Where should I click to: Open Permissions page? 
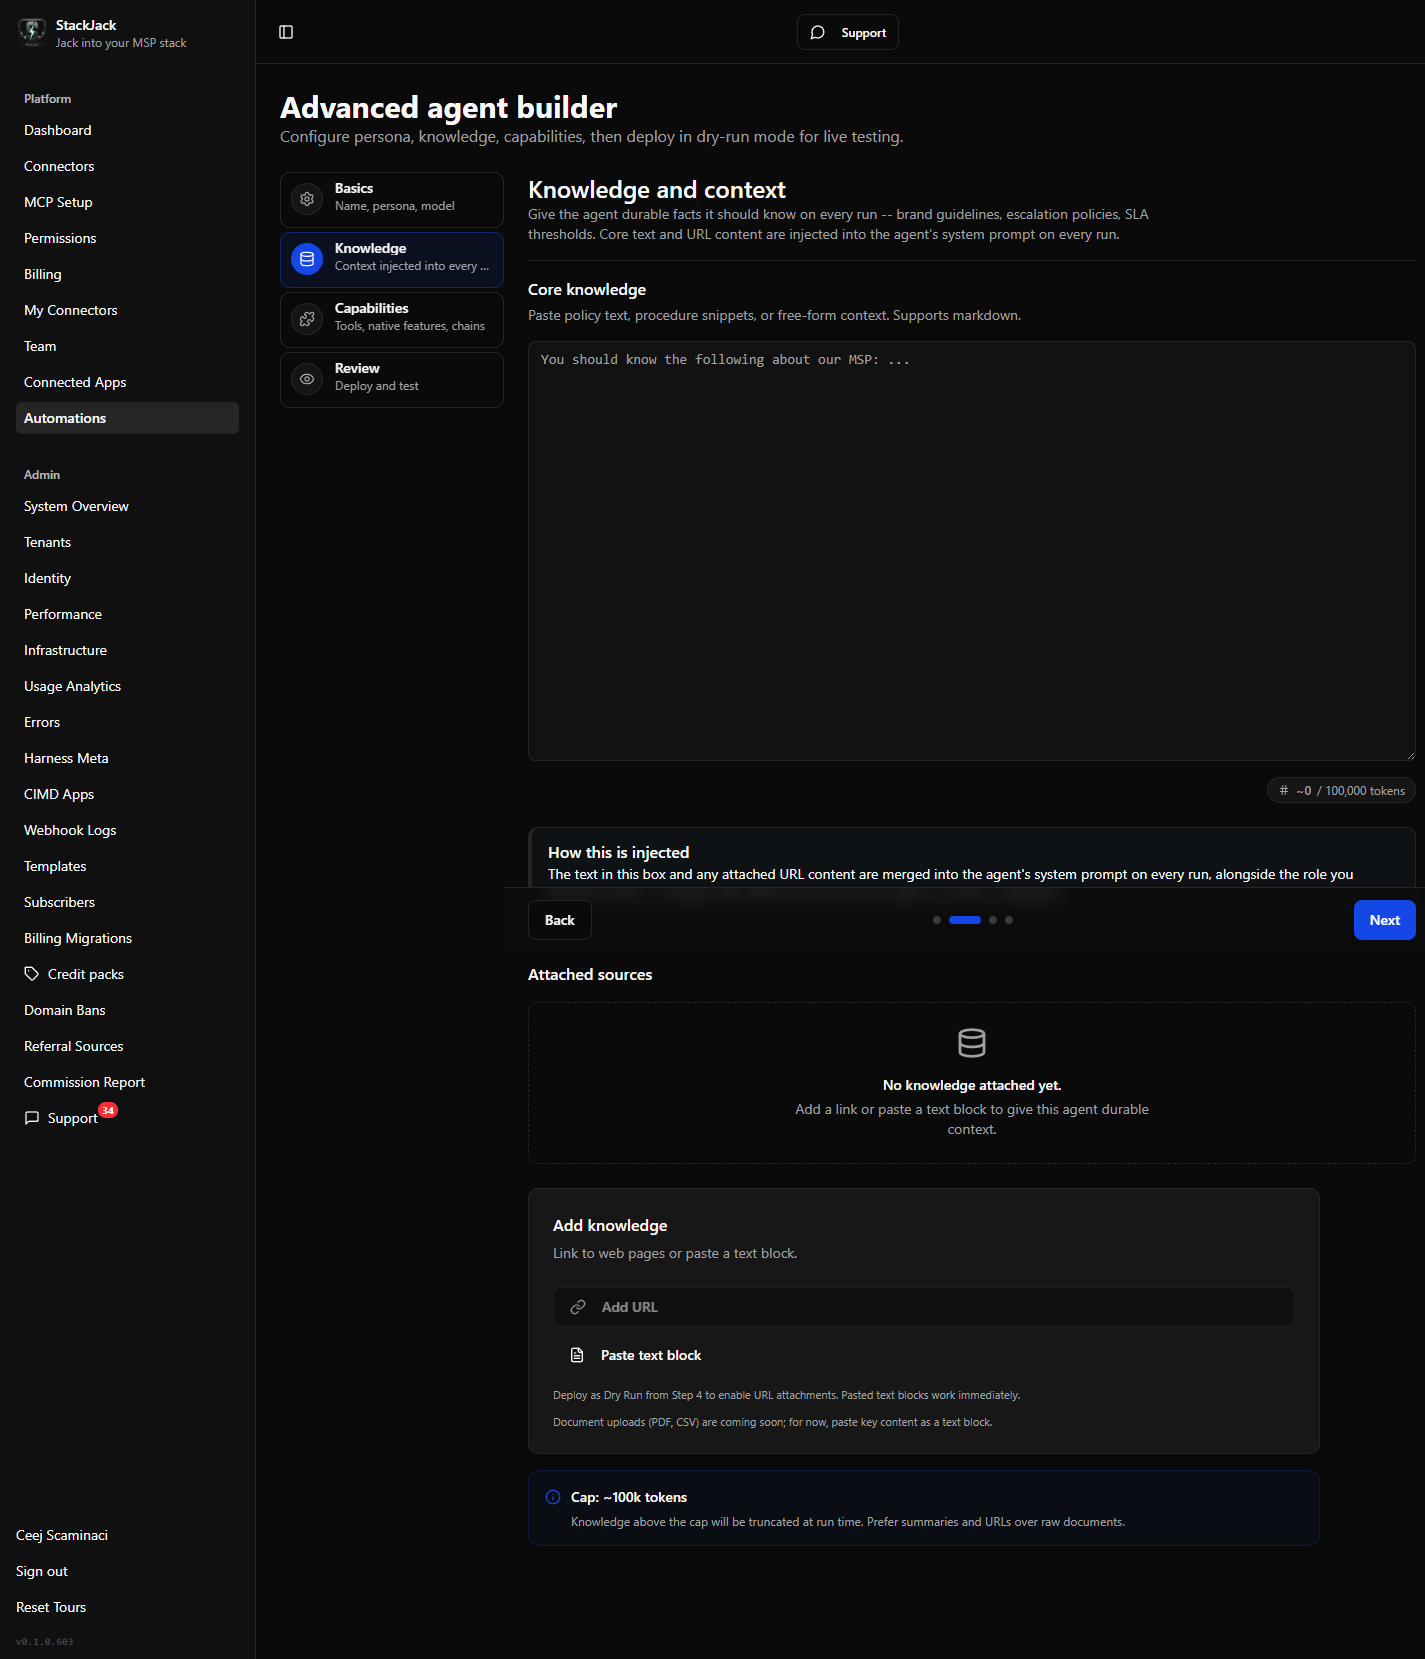[x=127, y=238]
